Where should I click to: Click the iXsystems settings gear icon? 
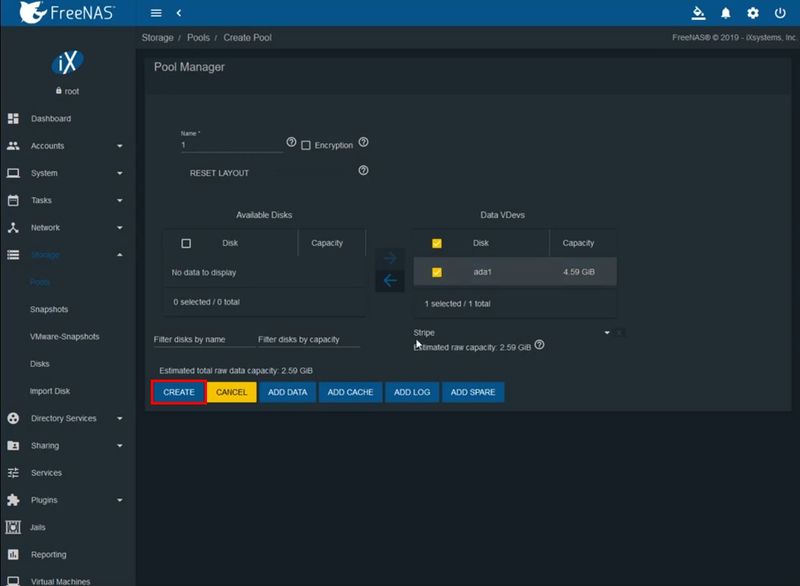pos(752,13)
